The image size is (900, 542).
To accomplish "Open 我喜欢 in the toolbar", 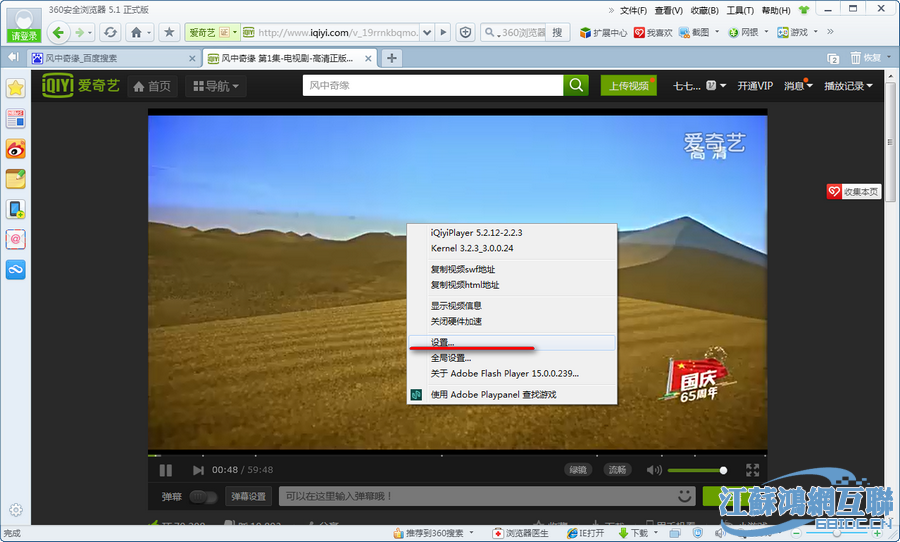I will [653, 33].
